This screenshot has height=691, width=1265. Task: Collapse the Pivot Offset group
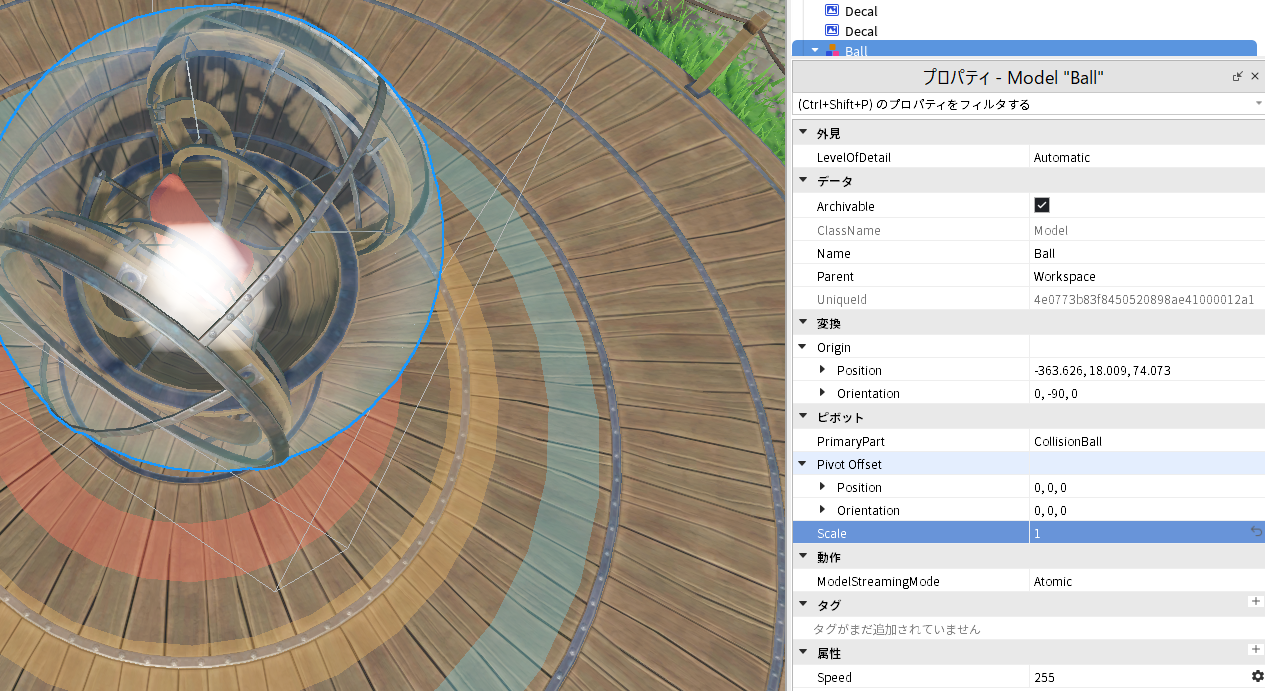tap(802, 464)
